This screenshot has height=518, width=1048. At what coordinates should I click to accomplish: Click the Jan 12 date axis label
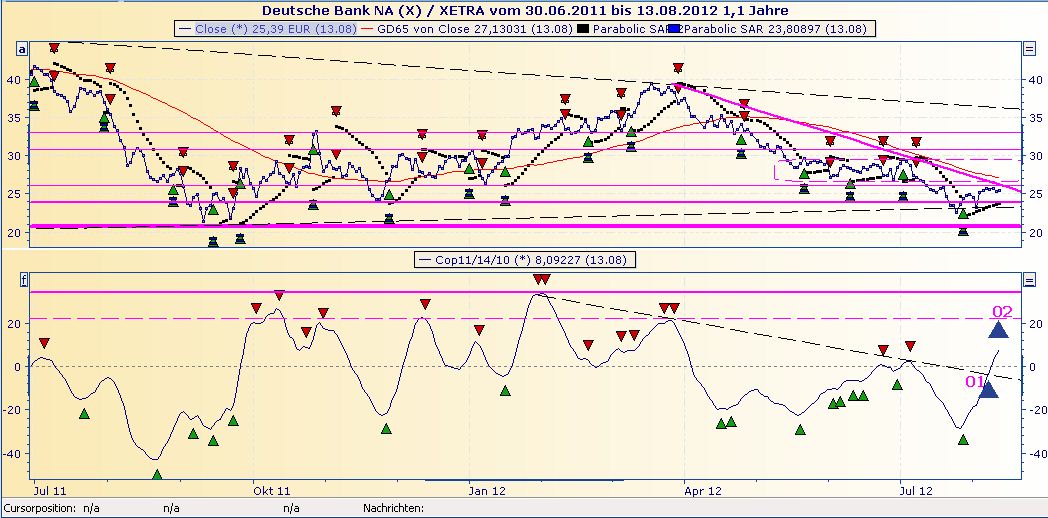489,490
